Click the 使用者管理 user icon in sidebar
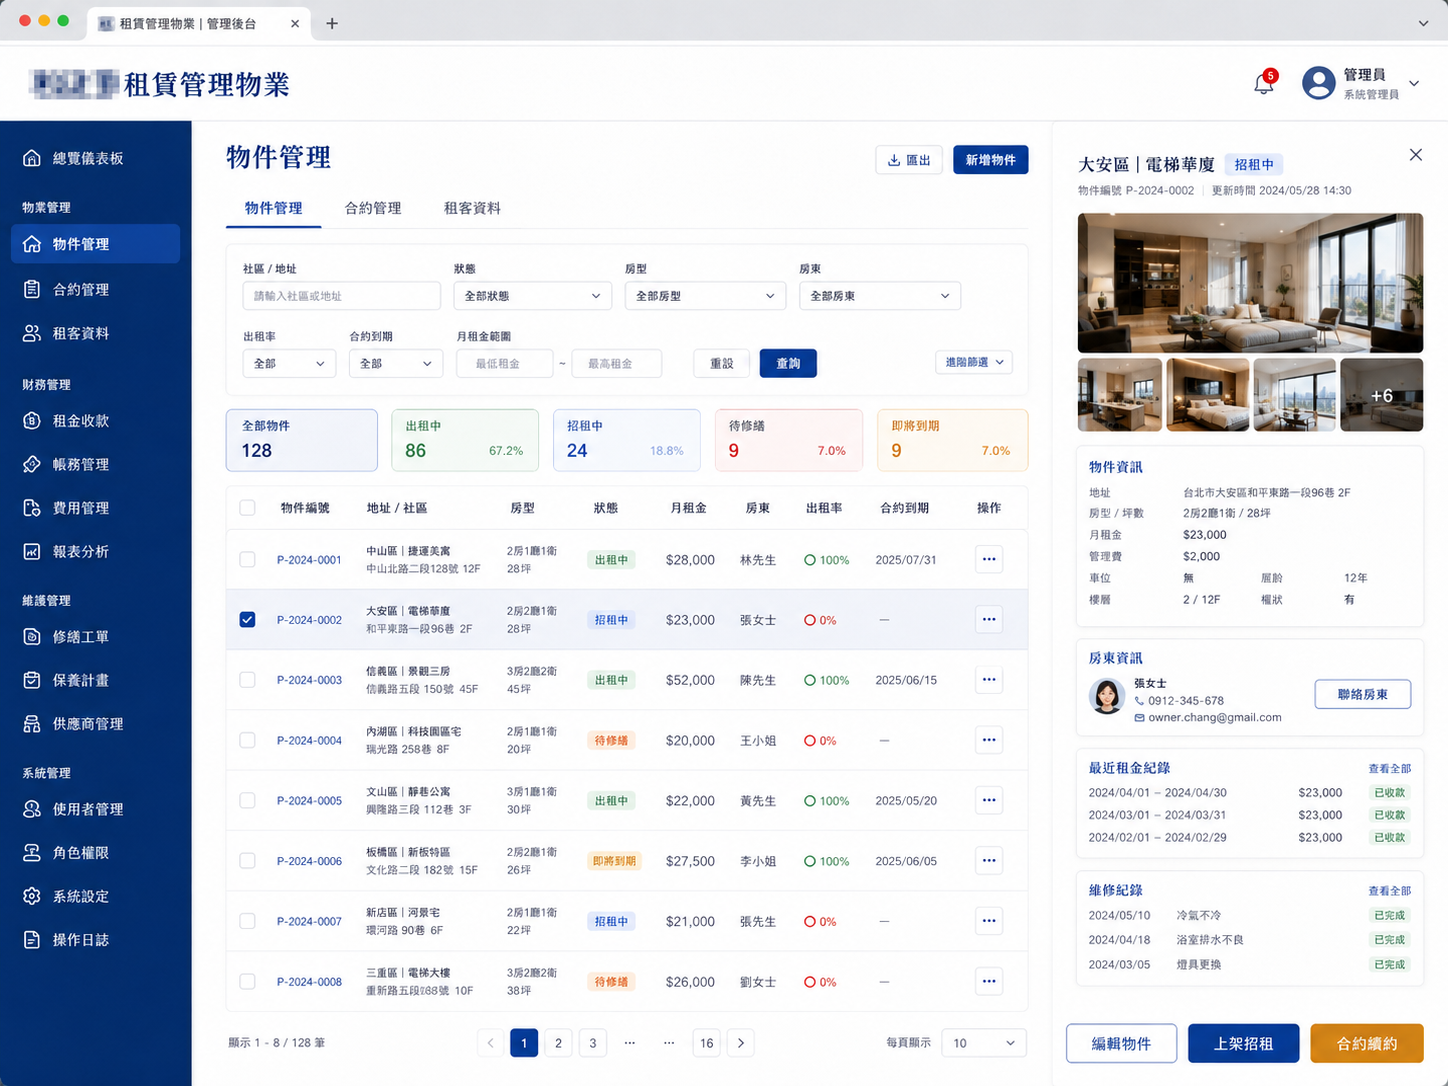 click(x=32, y=809)
